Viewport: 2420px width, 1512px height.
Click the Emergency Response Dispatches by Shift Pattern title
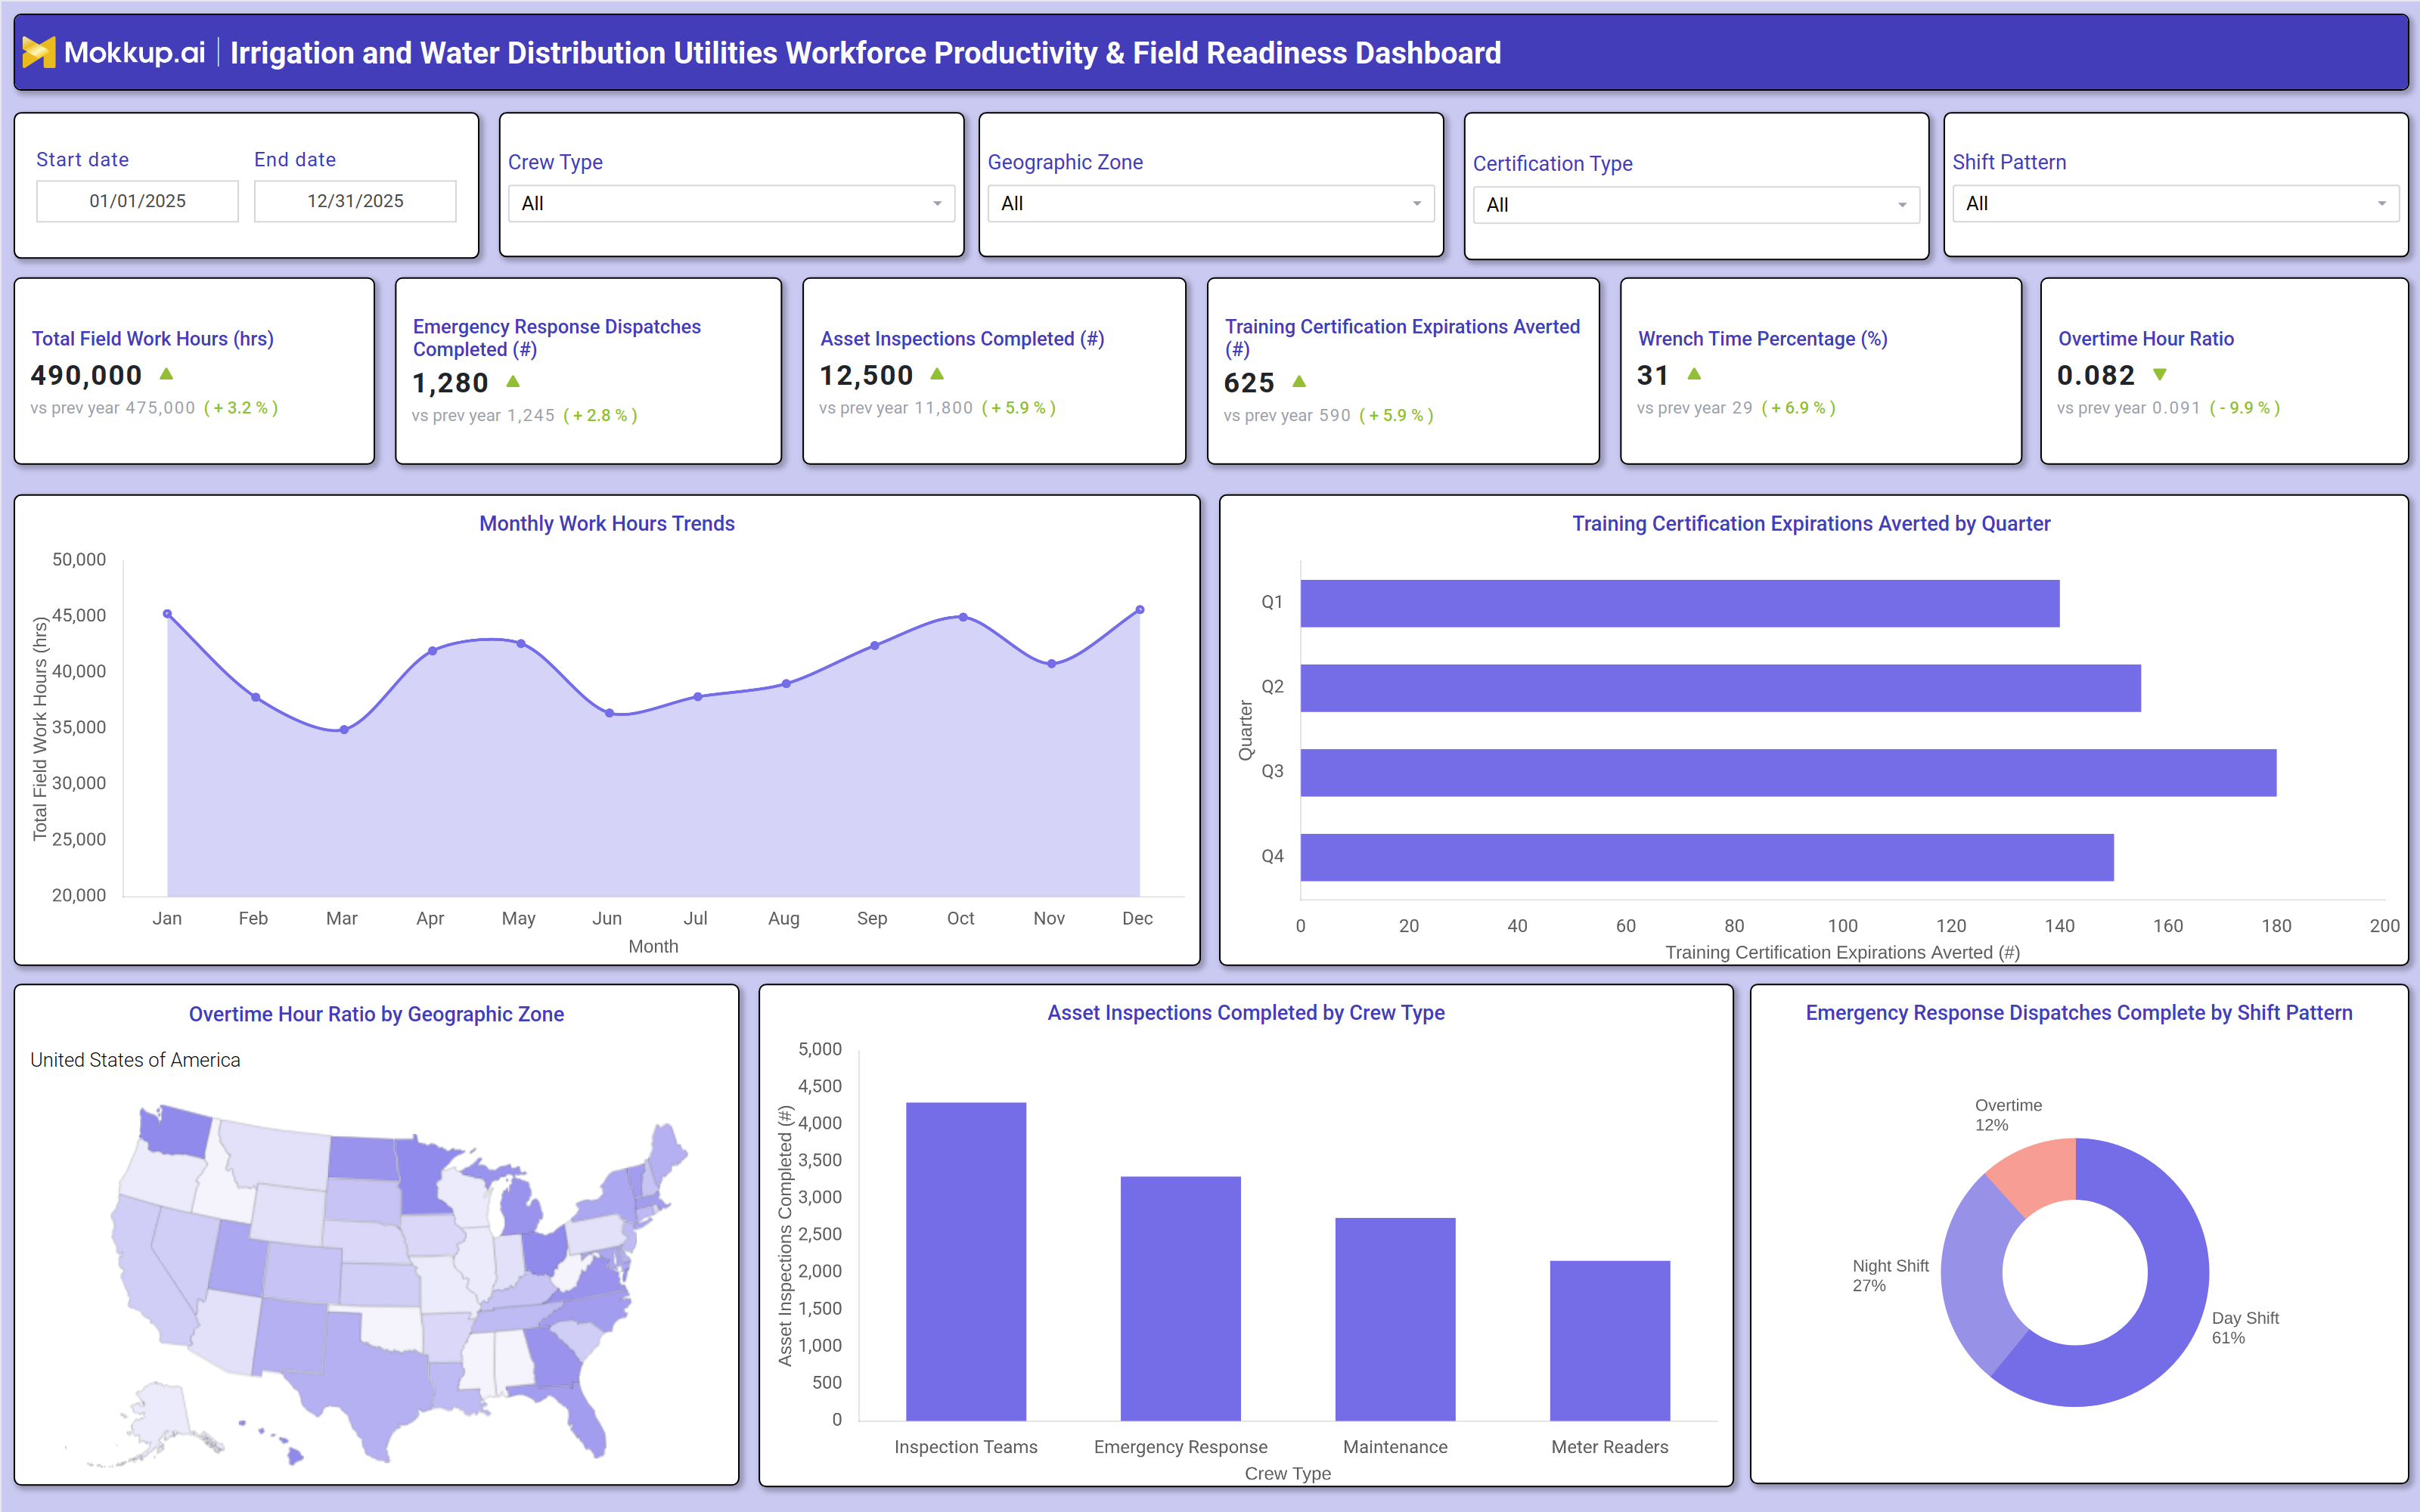point(2079,1013)
